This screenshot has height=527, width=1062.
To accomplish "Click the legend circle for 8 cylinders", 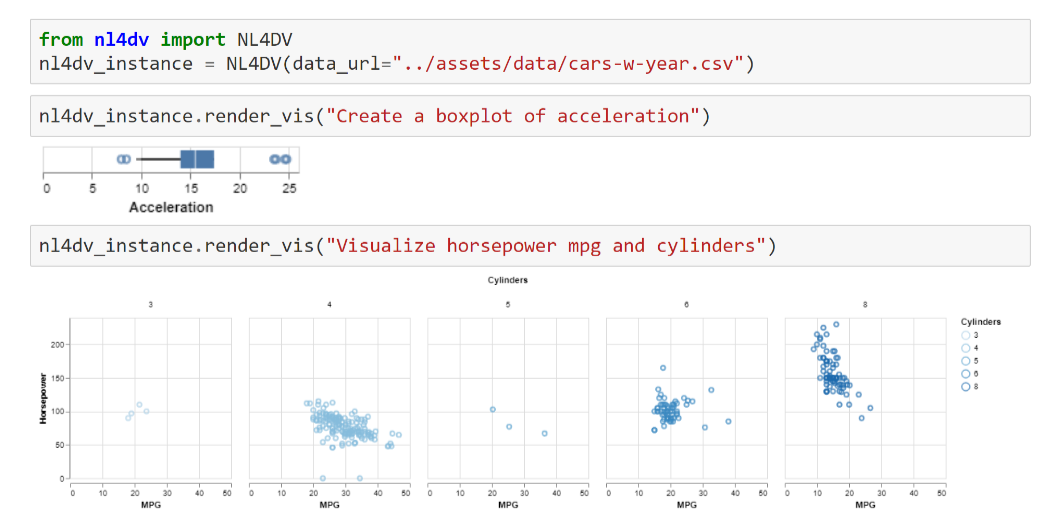I will [965, 387].
